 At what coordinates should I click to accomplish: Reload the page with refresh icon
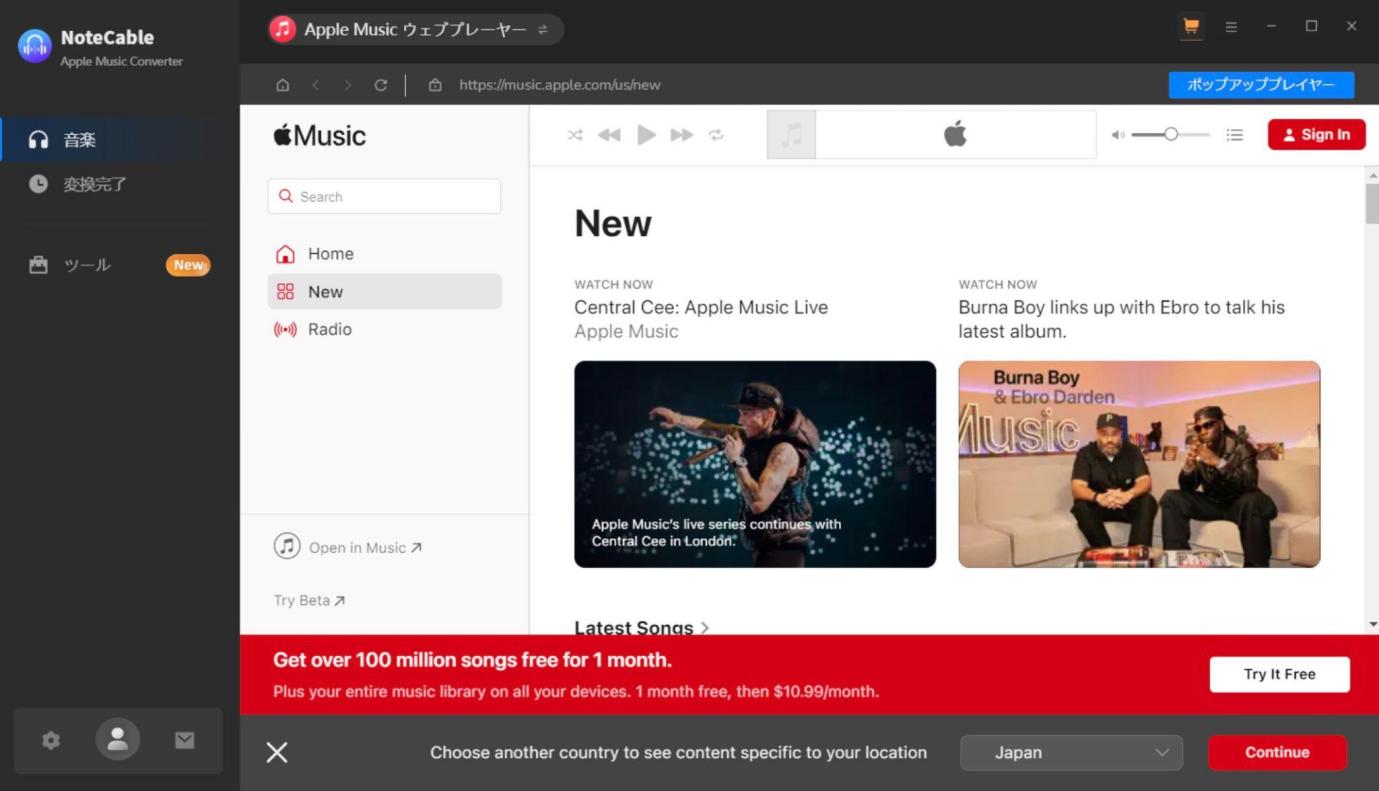pyautogui.click(x=380, y=85)
